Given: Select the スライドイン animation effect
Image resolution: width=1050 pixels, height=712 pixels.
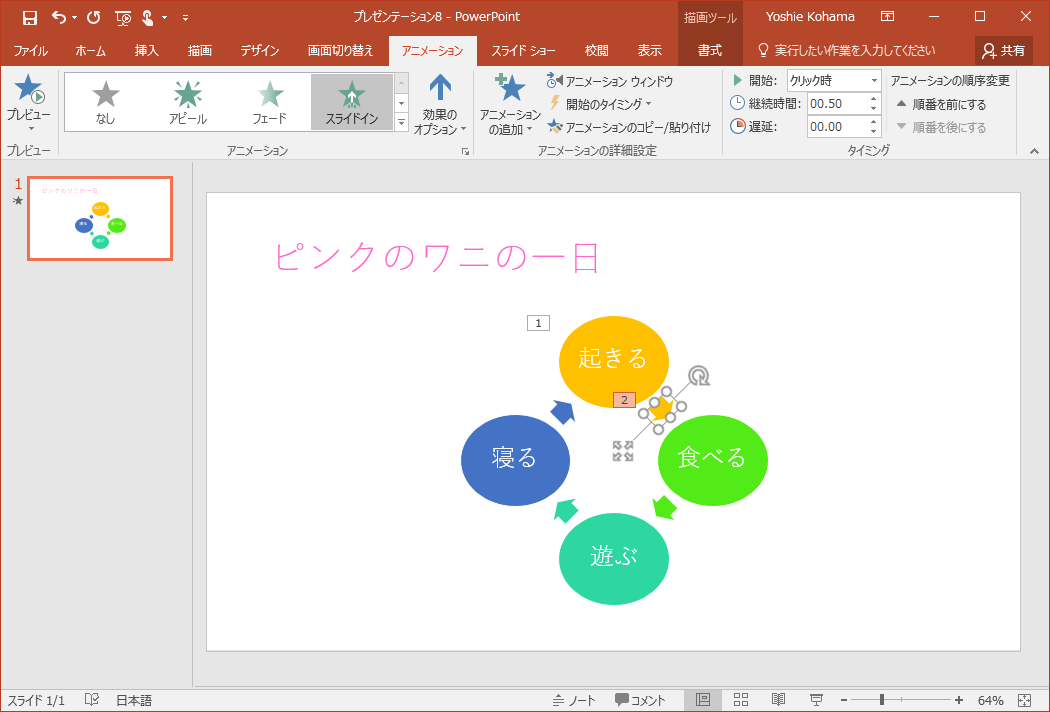Looking at the screenshot, I should [352, 102].
